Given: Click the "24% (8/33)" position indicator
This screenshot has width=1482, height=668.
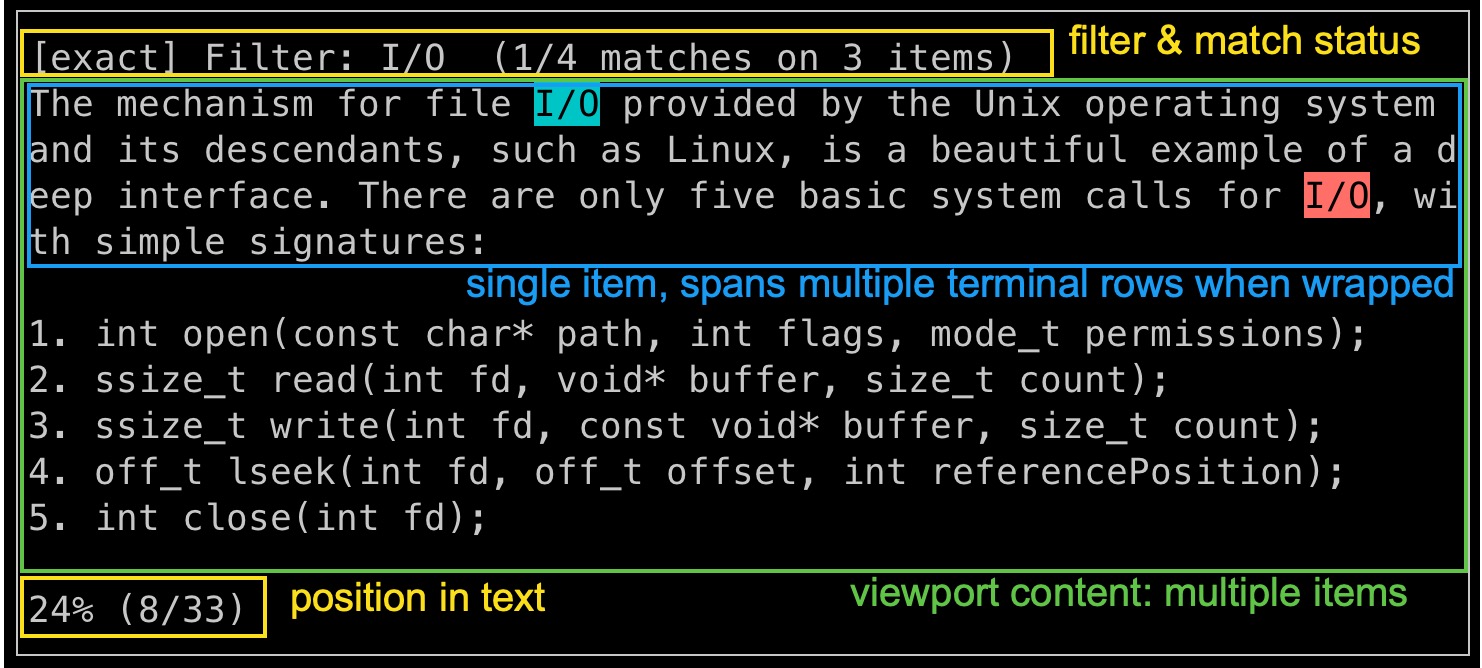Looking at the screenshot, I should pos(138,608).
